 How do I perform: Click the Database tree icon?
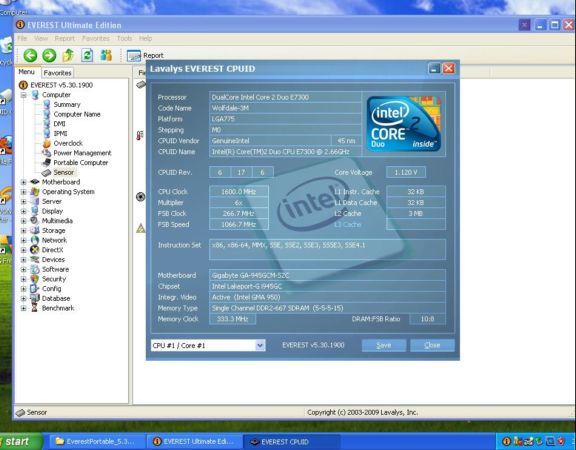click(x=35, y=298)
